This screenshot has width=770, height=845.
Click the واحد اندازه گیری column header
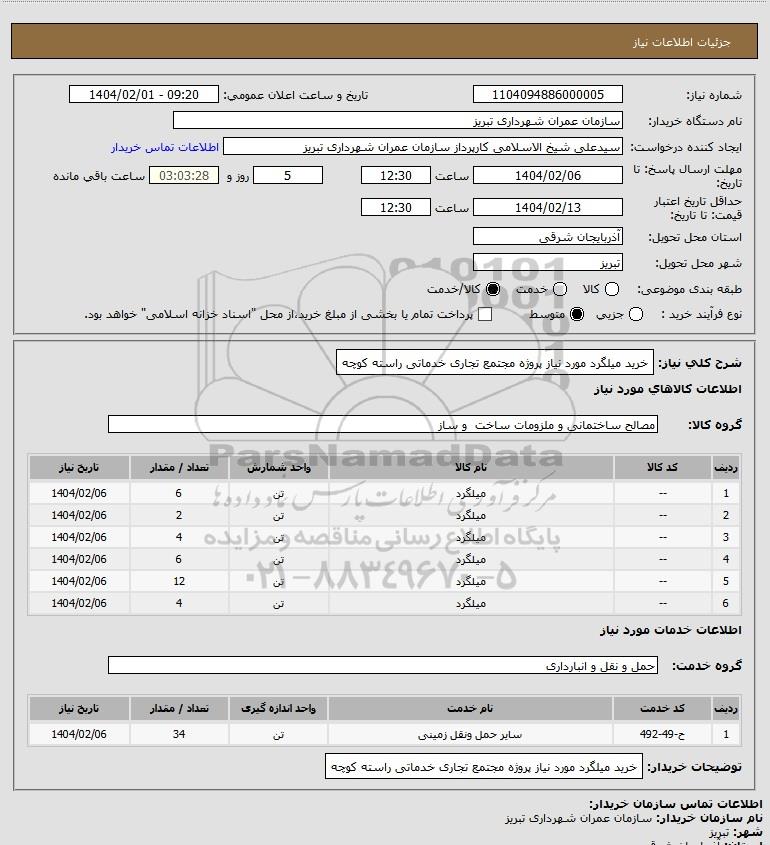[x=279, y=708]
